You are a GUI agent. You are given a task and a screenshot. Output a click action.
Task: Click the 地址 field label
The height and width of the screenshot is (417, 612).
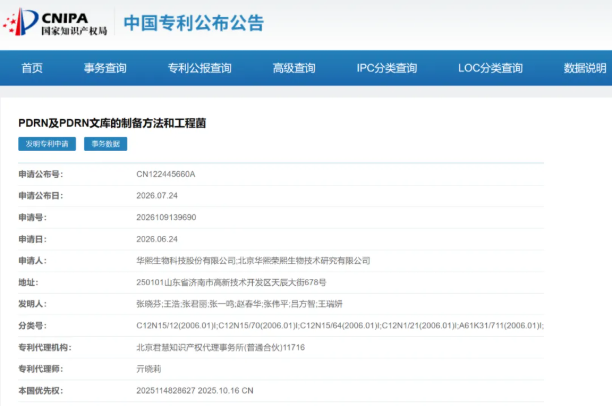[x=28, y=282]
